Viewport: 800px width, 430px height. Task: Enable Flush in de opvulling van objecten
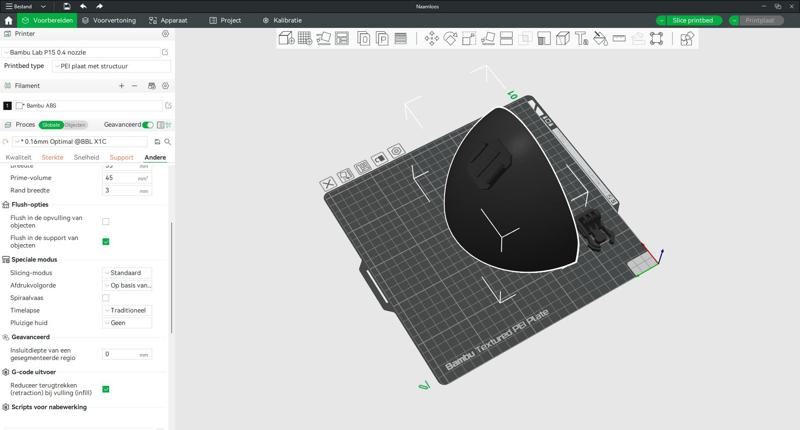point(106,221)
